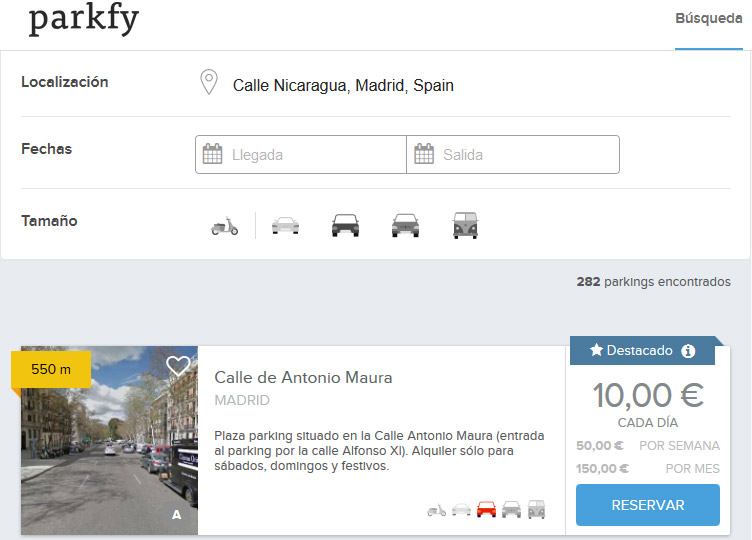Click the listing's red car icon

pyautogui.click(x=486, y=509)
